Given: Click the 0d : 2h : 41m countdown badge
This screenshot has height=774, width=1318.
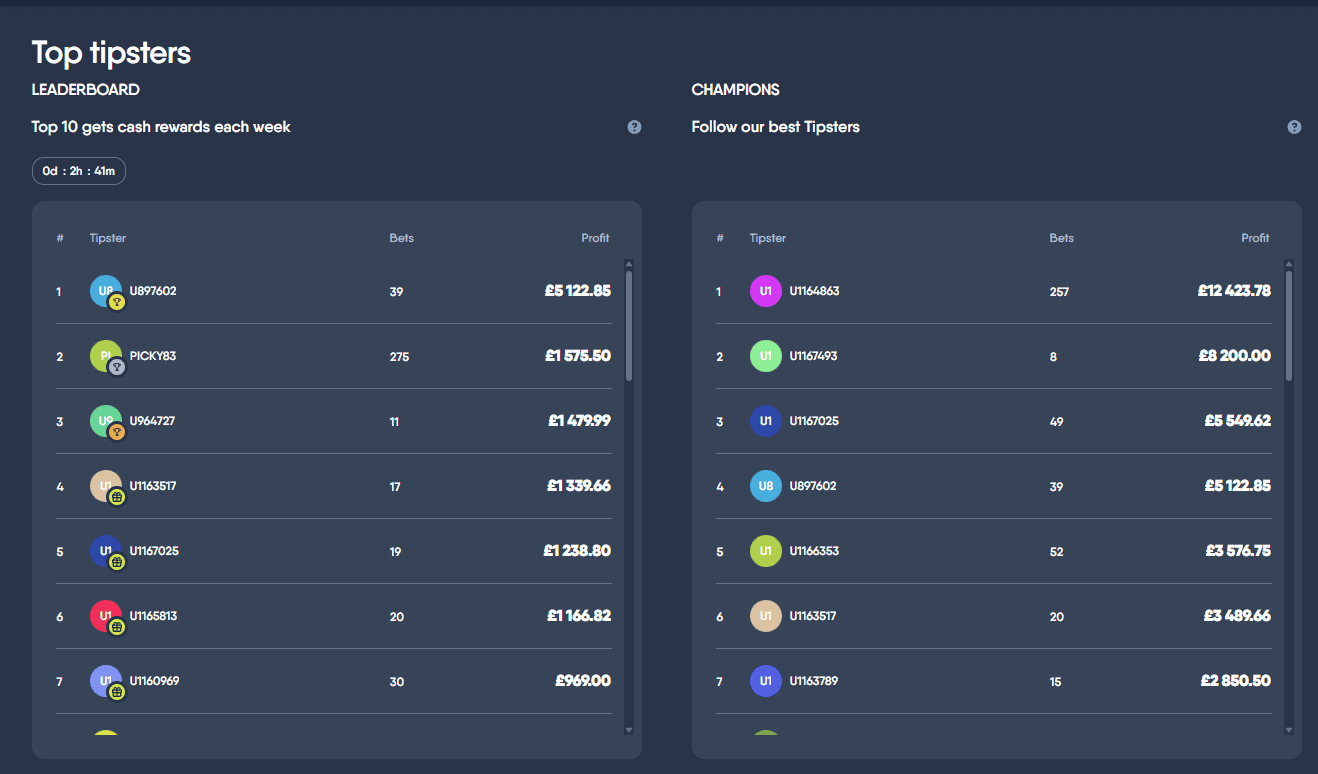Looking at the screenshot, I should 79,171.
